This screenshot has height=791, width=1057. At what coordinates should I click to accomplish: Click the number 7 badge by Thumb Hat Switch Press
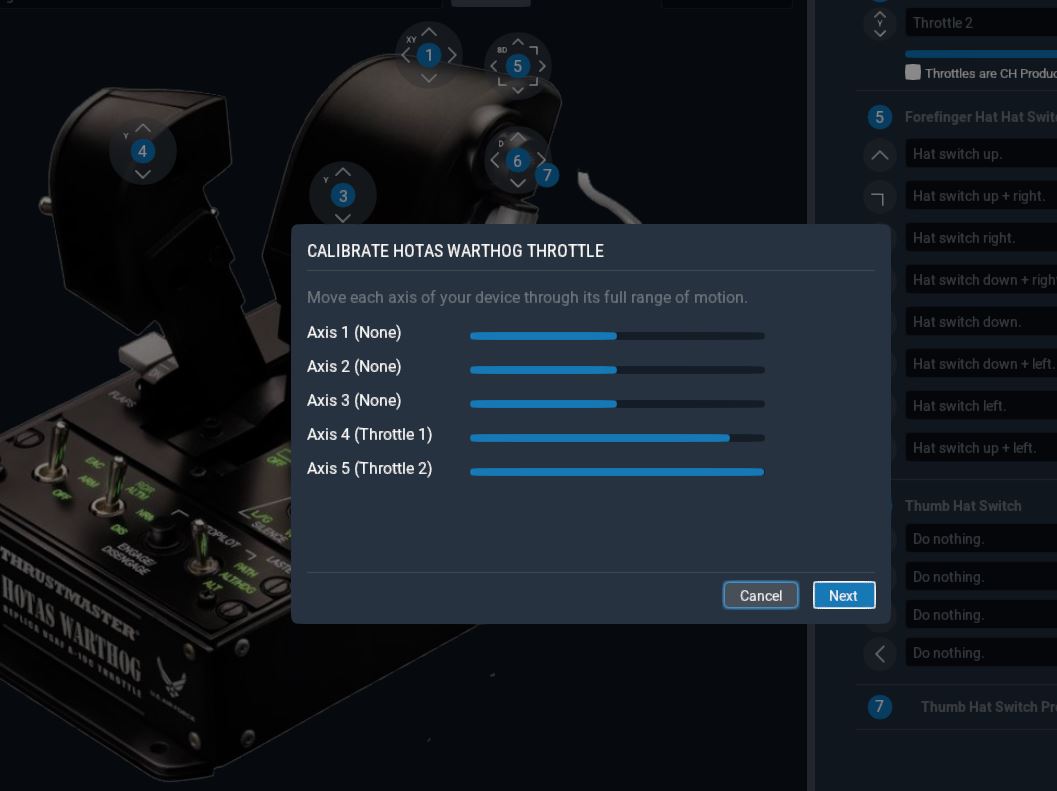879,707
